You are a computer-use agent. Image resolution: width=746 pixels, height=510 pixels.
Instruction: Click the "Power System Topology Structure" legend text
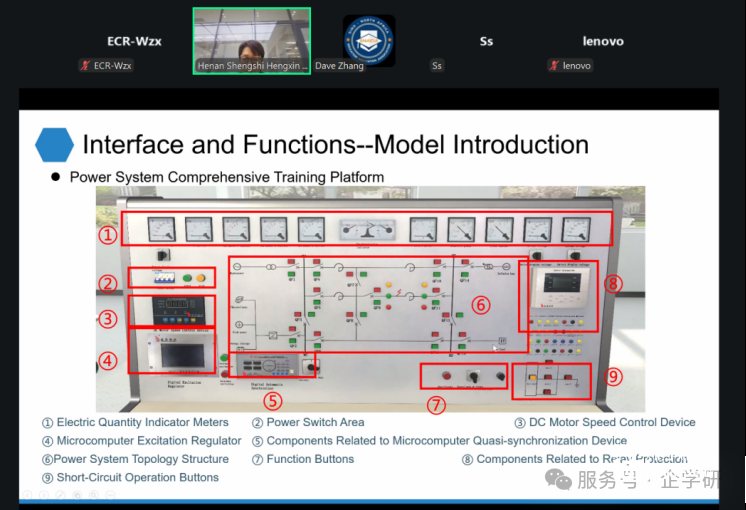tap(141, 459)
